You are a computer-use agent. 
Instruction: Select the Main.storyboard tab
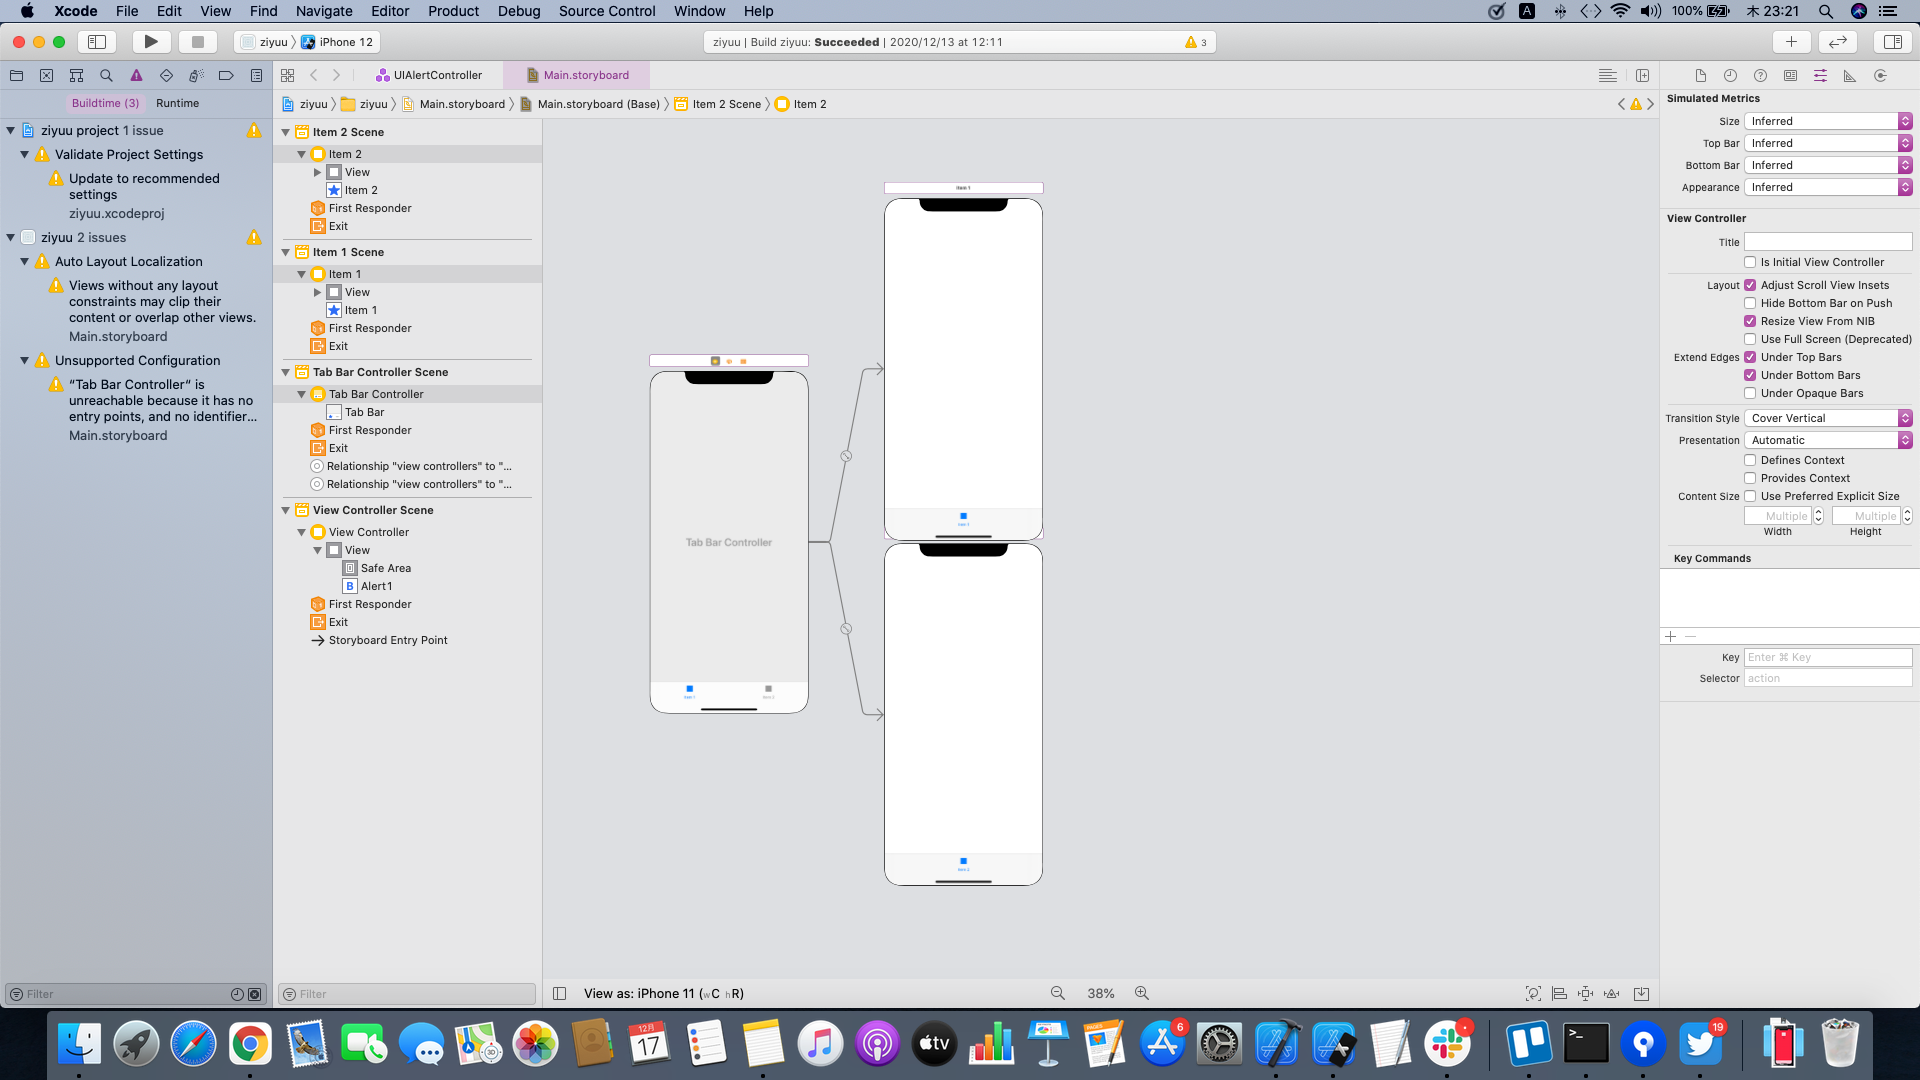point(585,75)
